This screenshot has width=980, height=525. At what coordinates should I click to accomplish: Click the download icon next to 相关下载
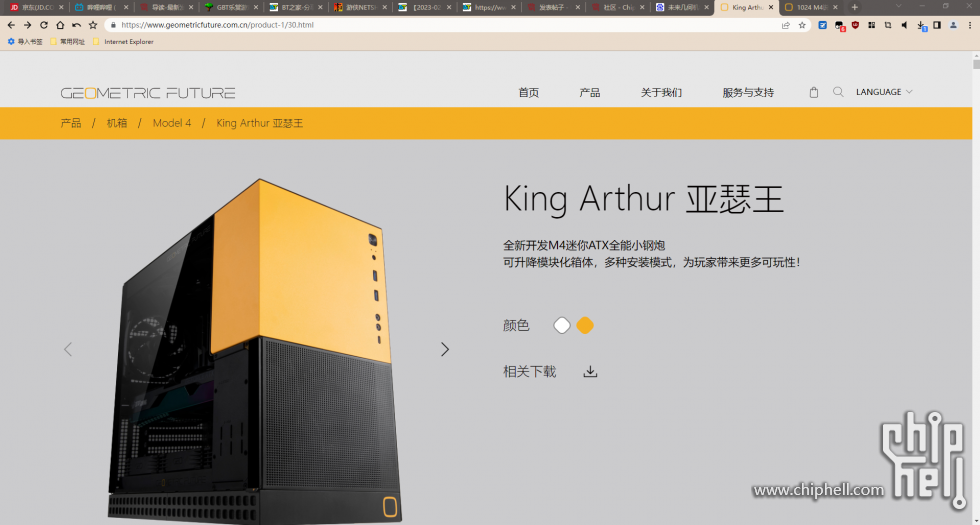[x=590, y=371]
